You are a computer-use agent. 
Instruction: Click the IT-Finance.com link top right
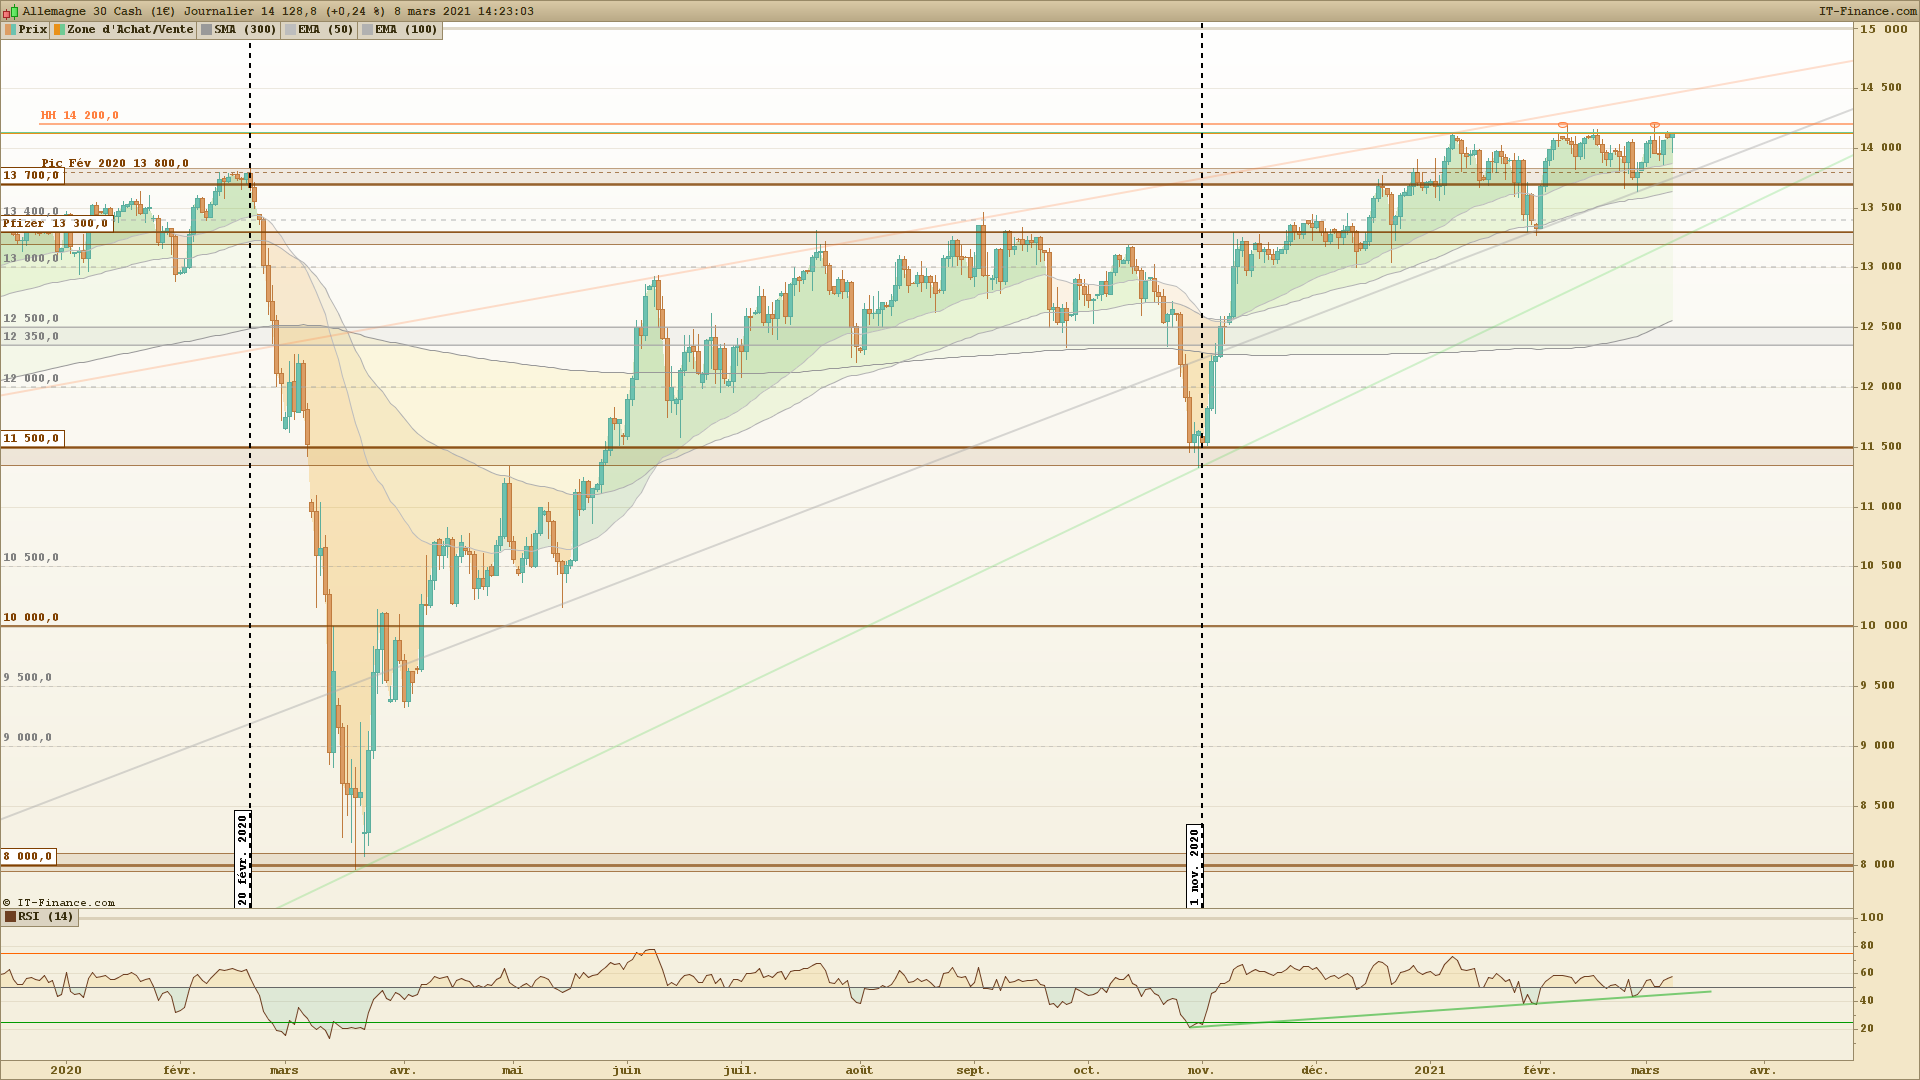click(x=1866, y=11)
